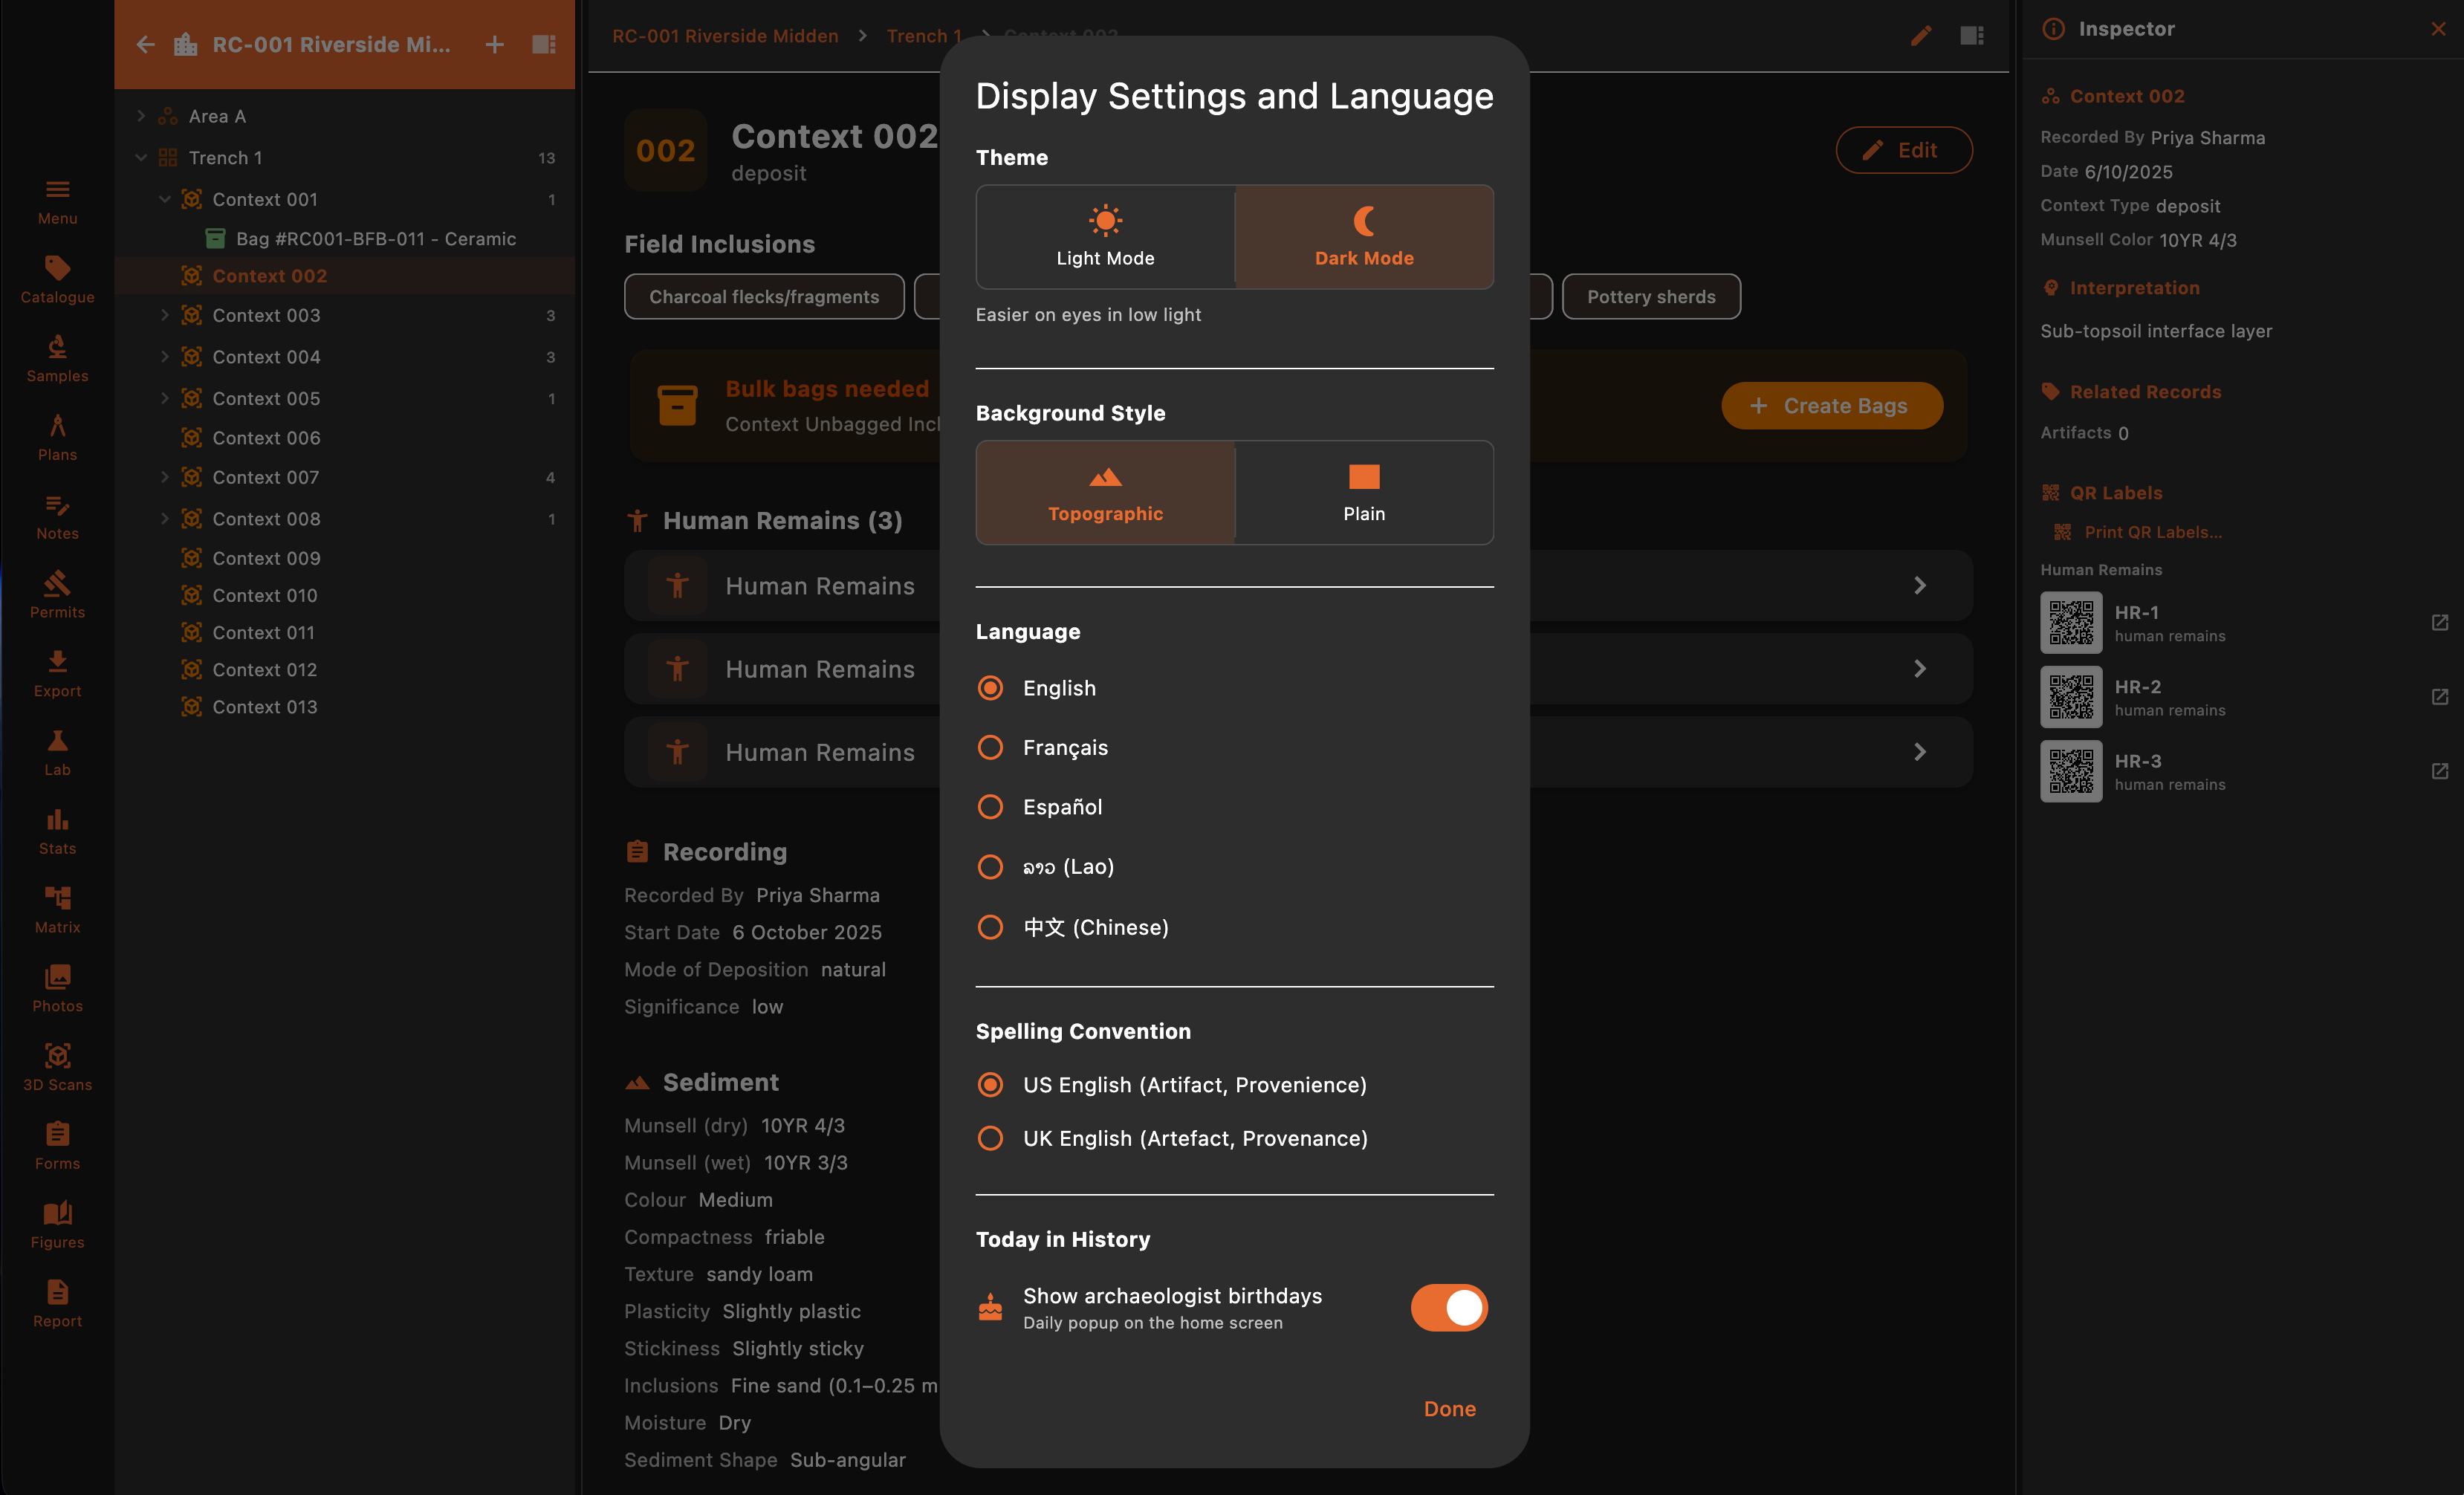This screenshot has width=2464, height=1495.
Task: Open the Export download icon
Action: pyautogui.click(x=57, y=673)
